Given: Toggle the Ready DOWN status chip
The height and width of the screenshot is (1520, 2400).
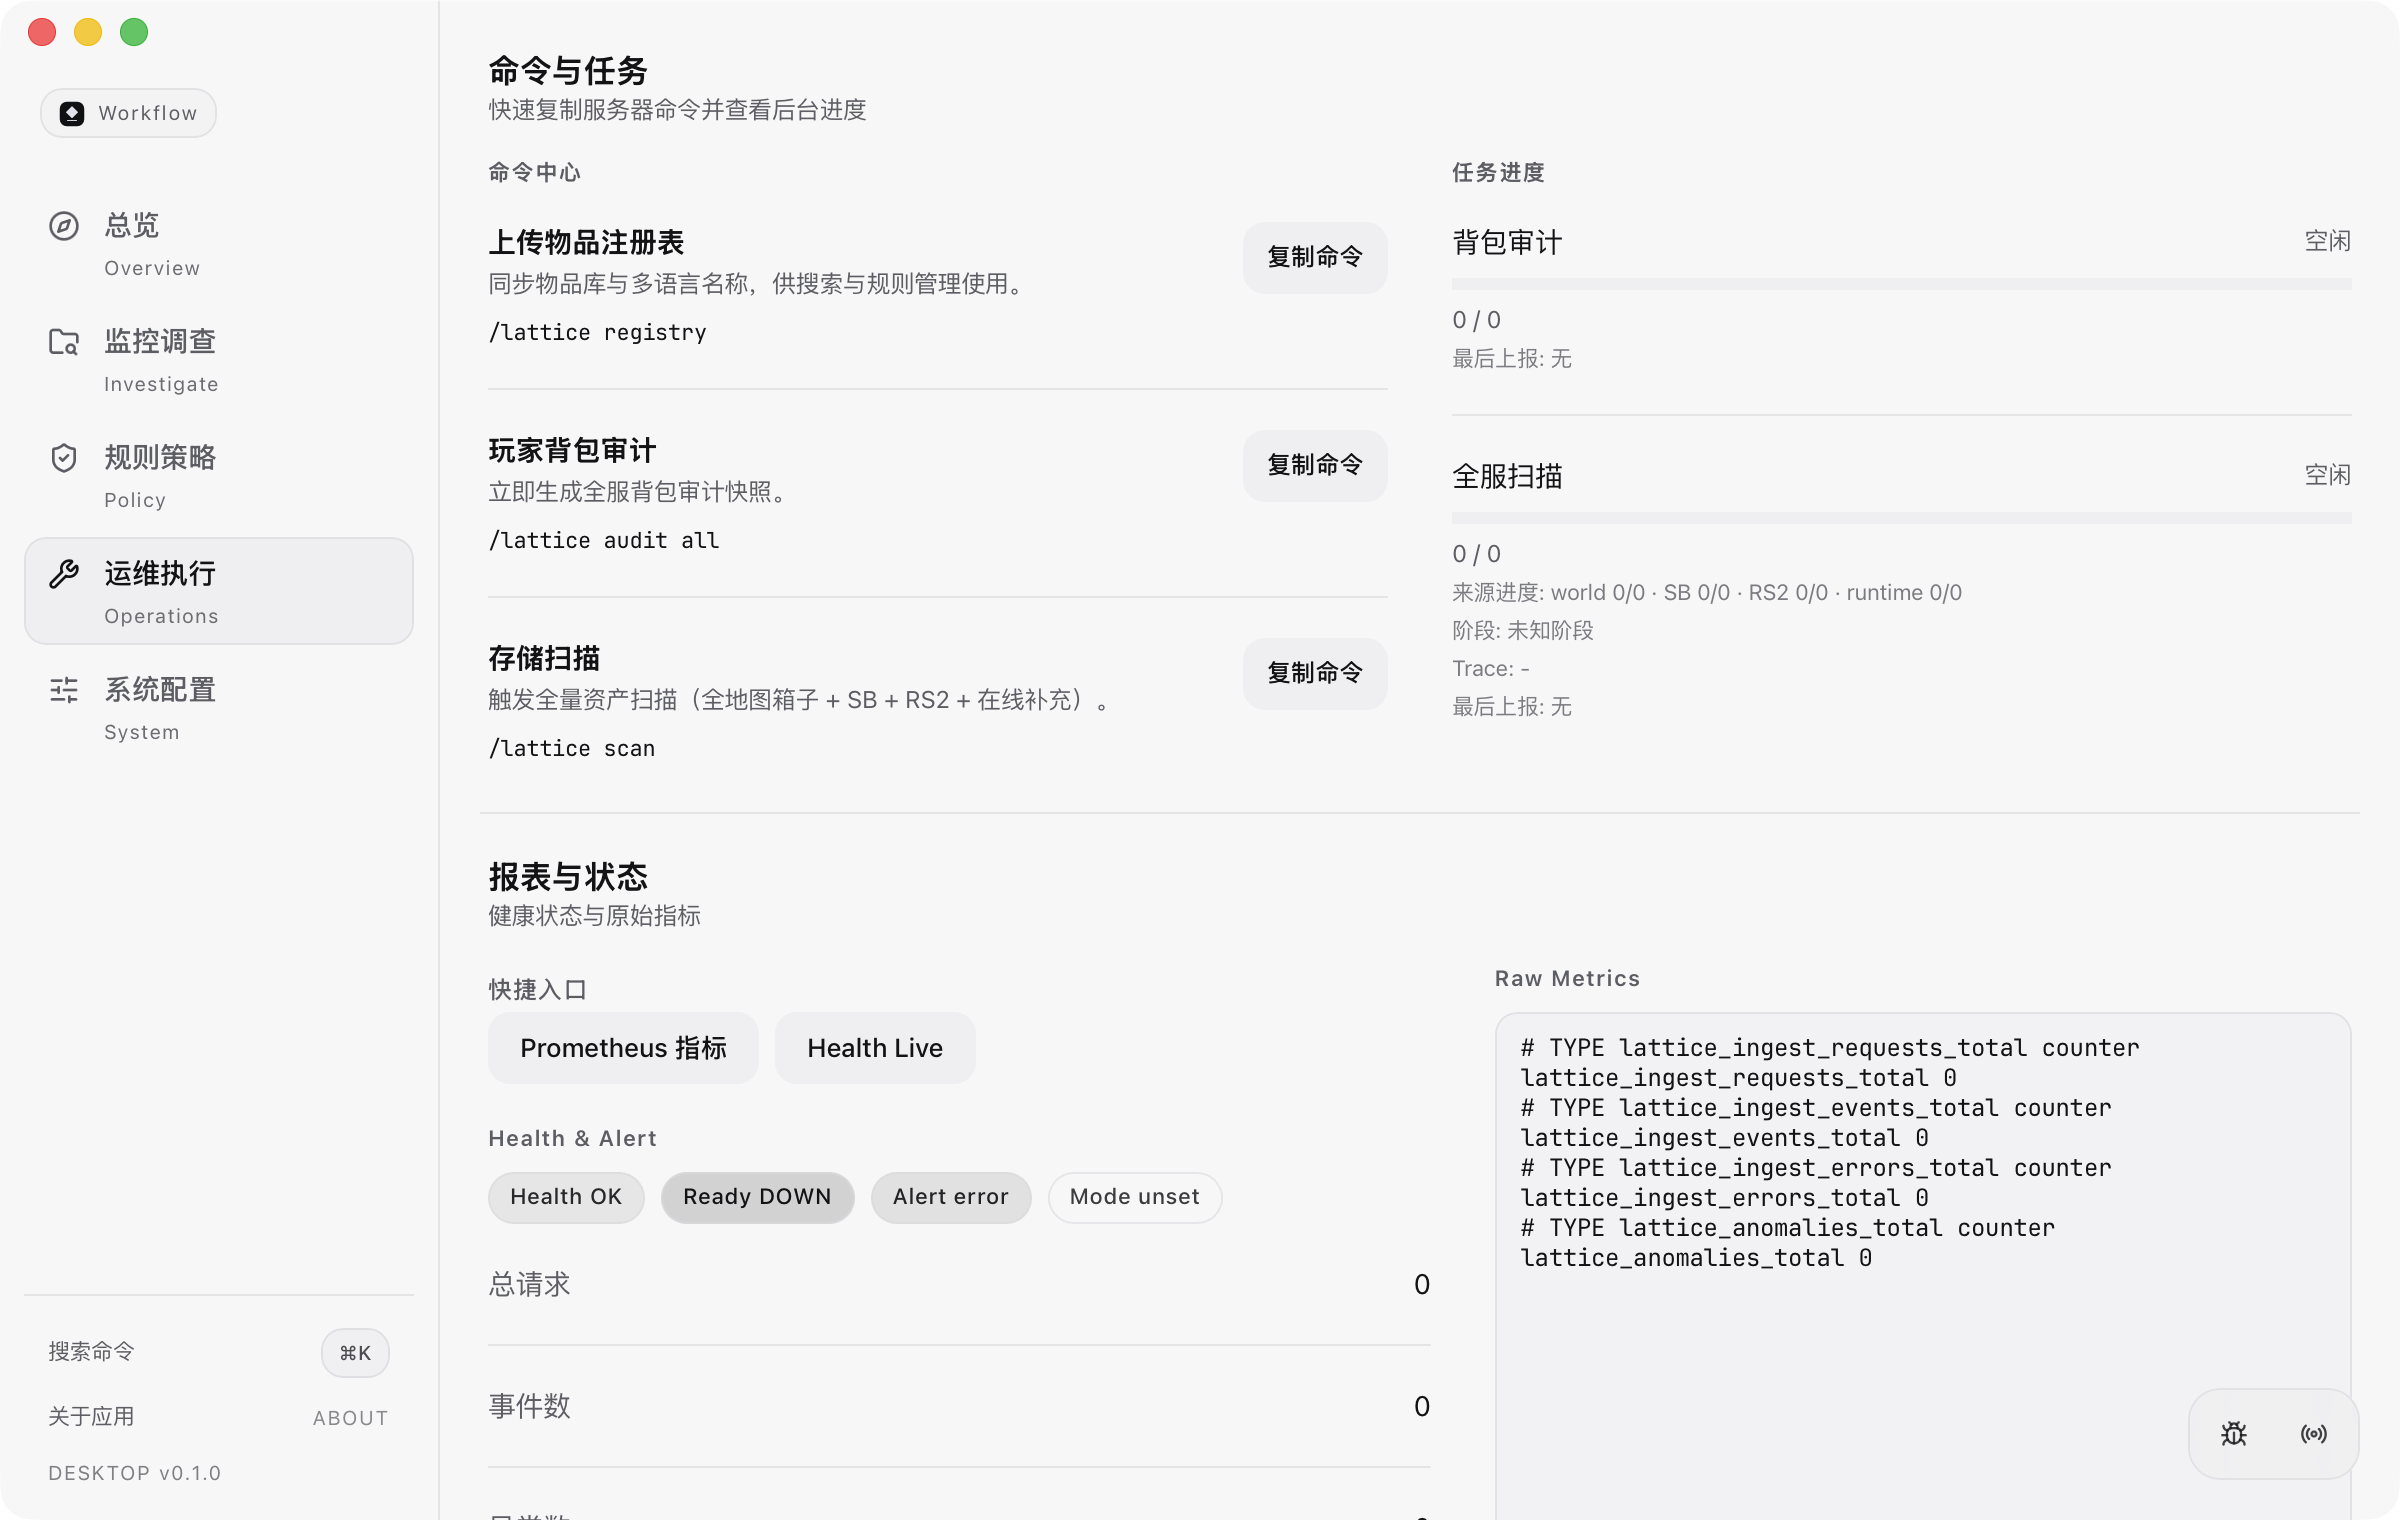Looking at the screenshot, I should tap(757, 1197).
